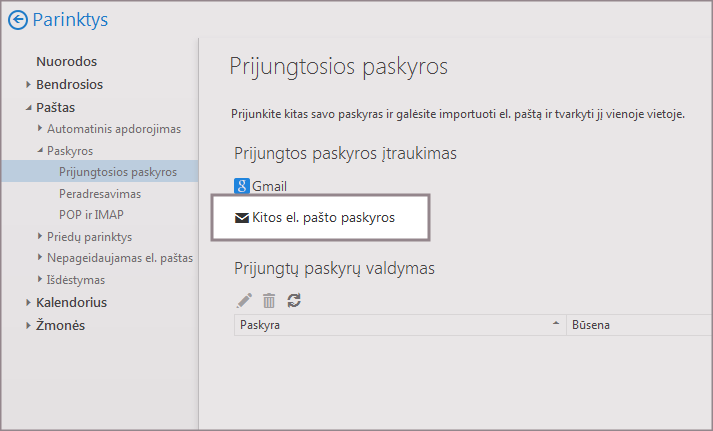
Task: Open Nuorodos in the sidebar
Action: (x=66, y=62)
